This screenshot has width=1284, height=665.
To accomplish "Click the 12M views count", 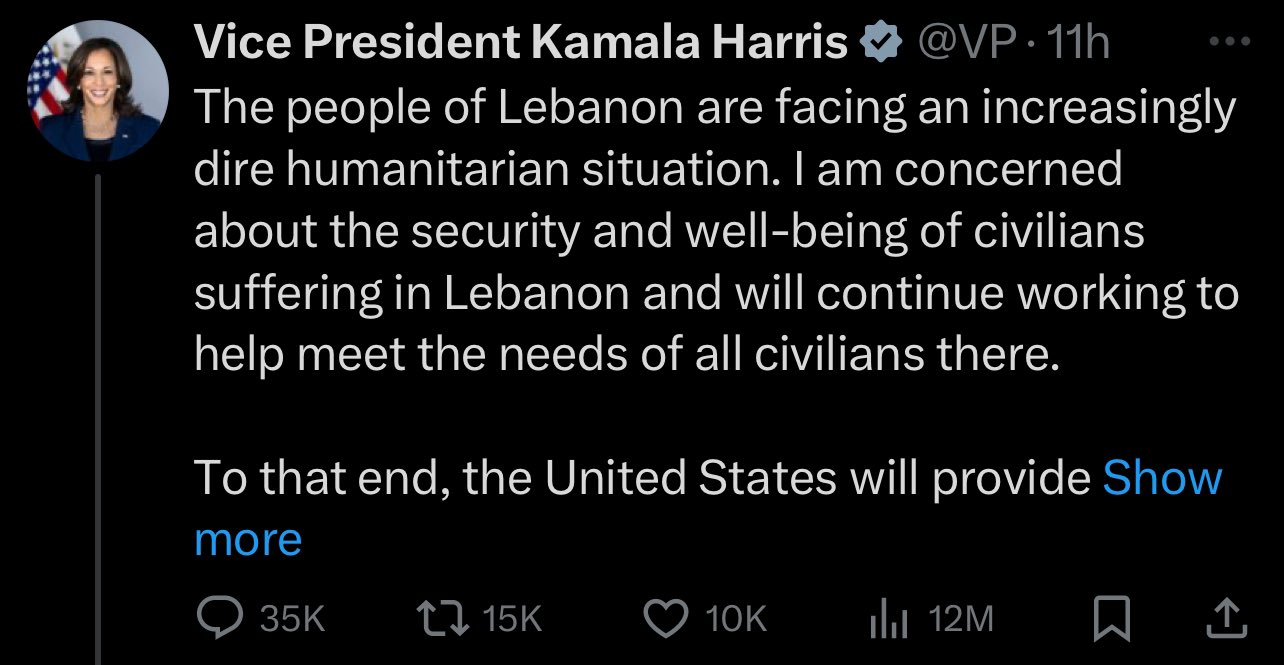I will pyautogui.click(x=961, y=620).
